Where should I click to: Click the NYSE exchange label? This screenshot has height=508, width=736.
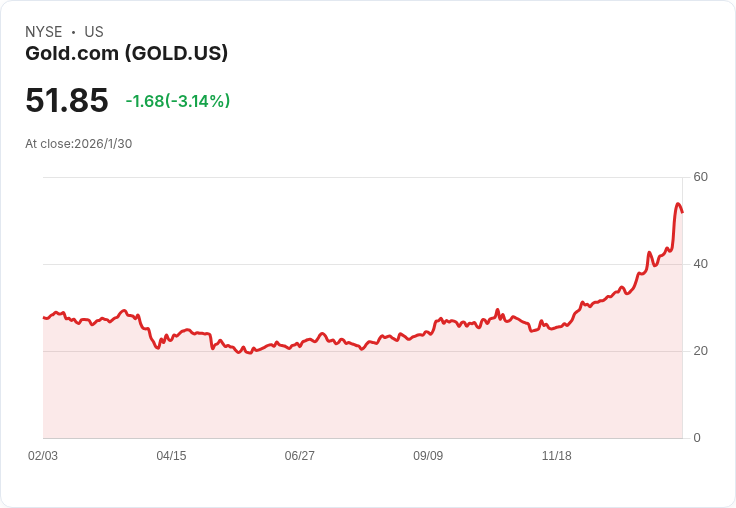[43, 32]
